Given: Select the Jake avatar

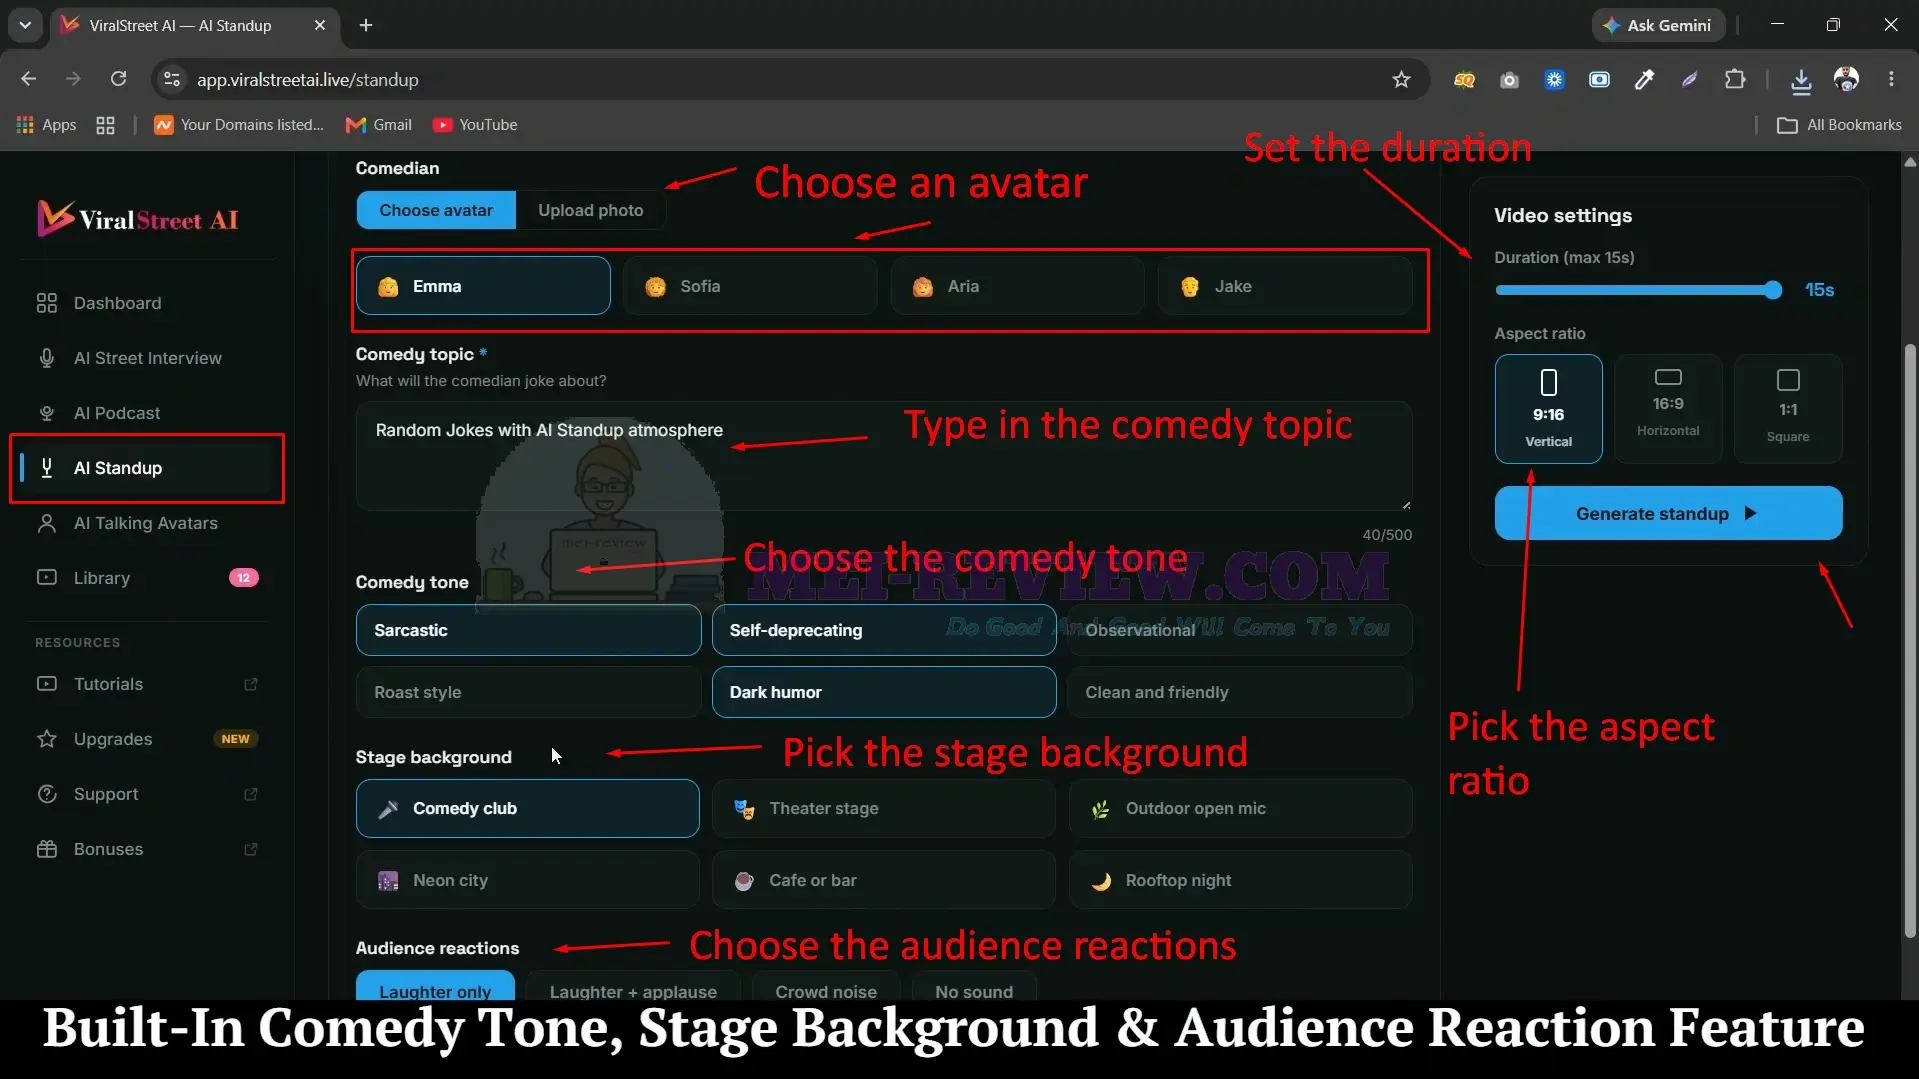Looking at the screenshot, I should (1285, 286).
